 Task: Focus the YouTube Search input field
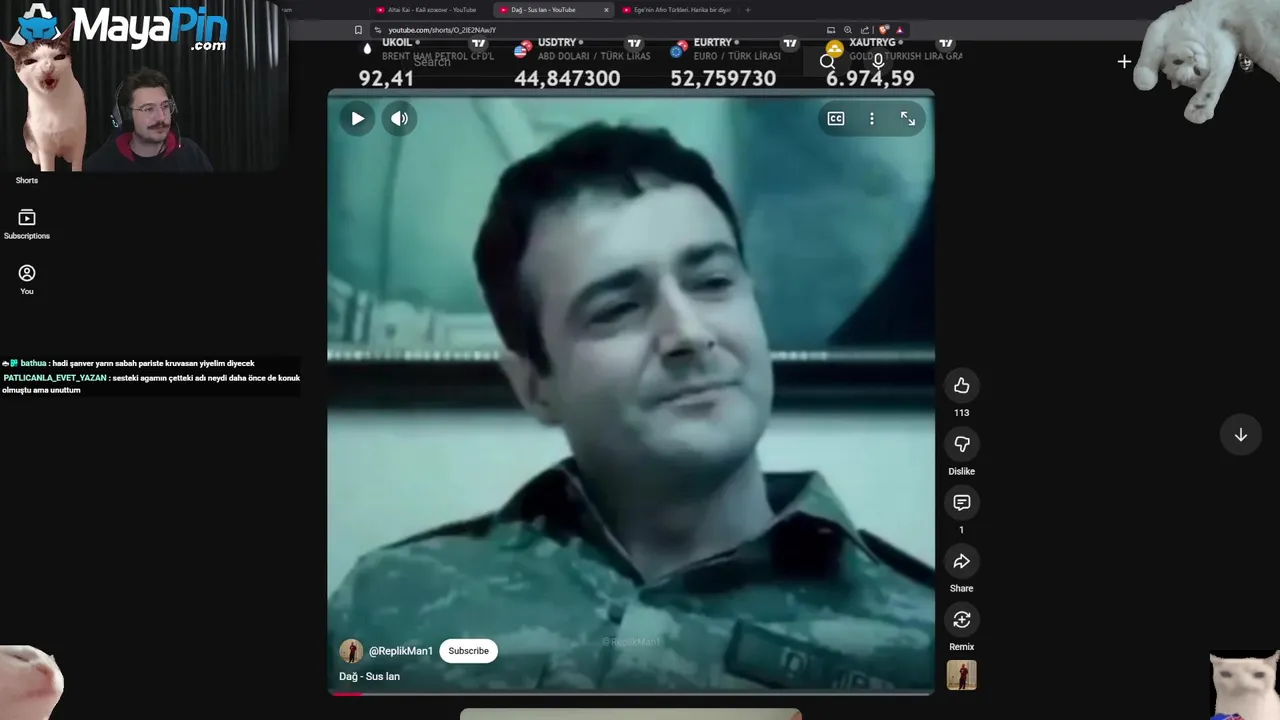click(x=600, y=62)
